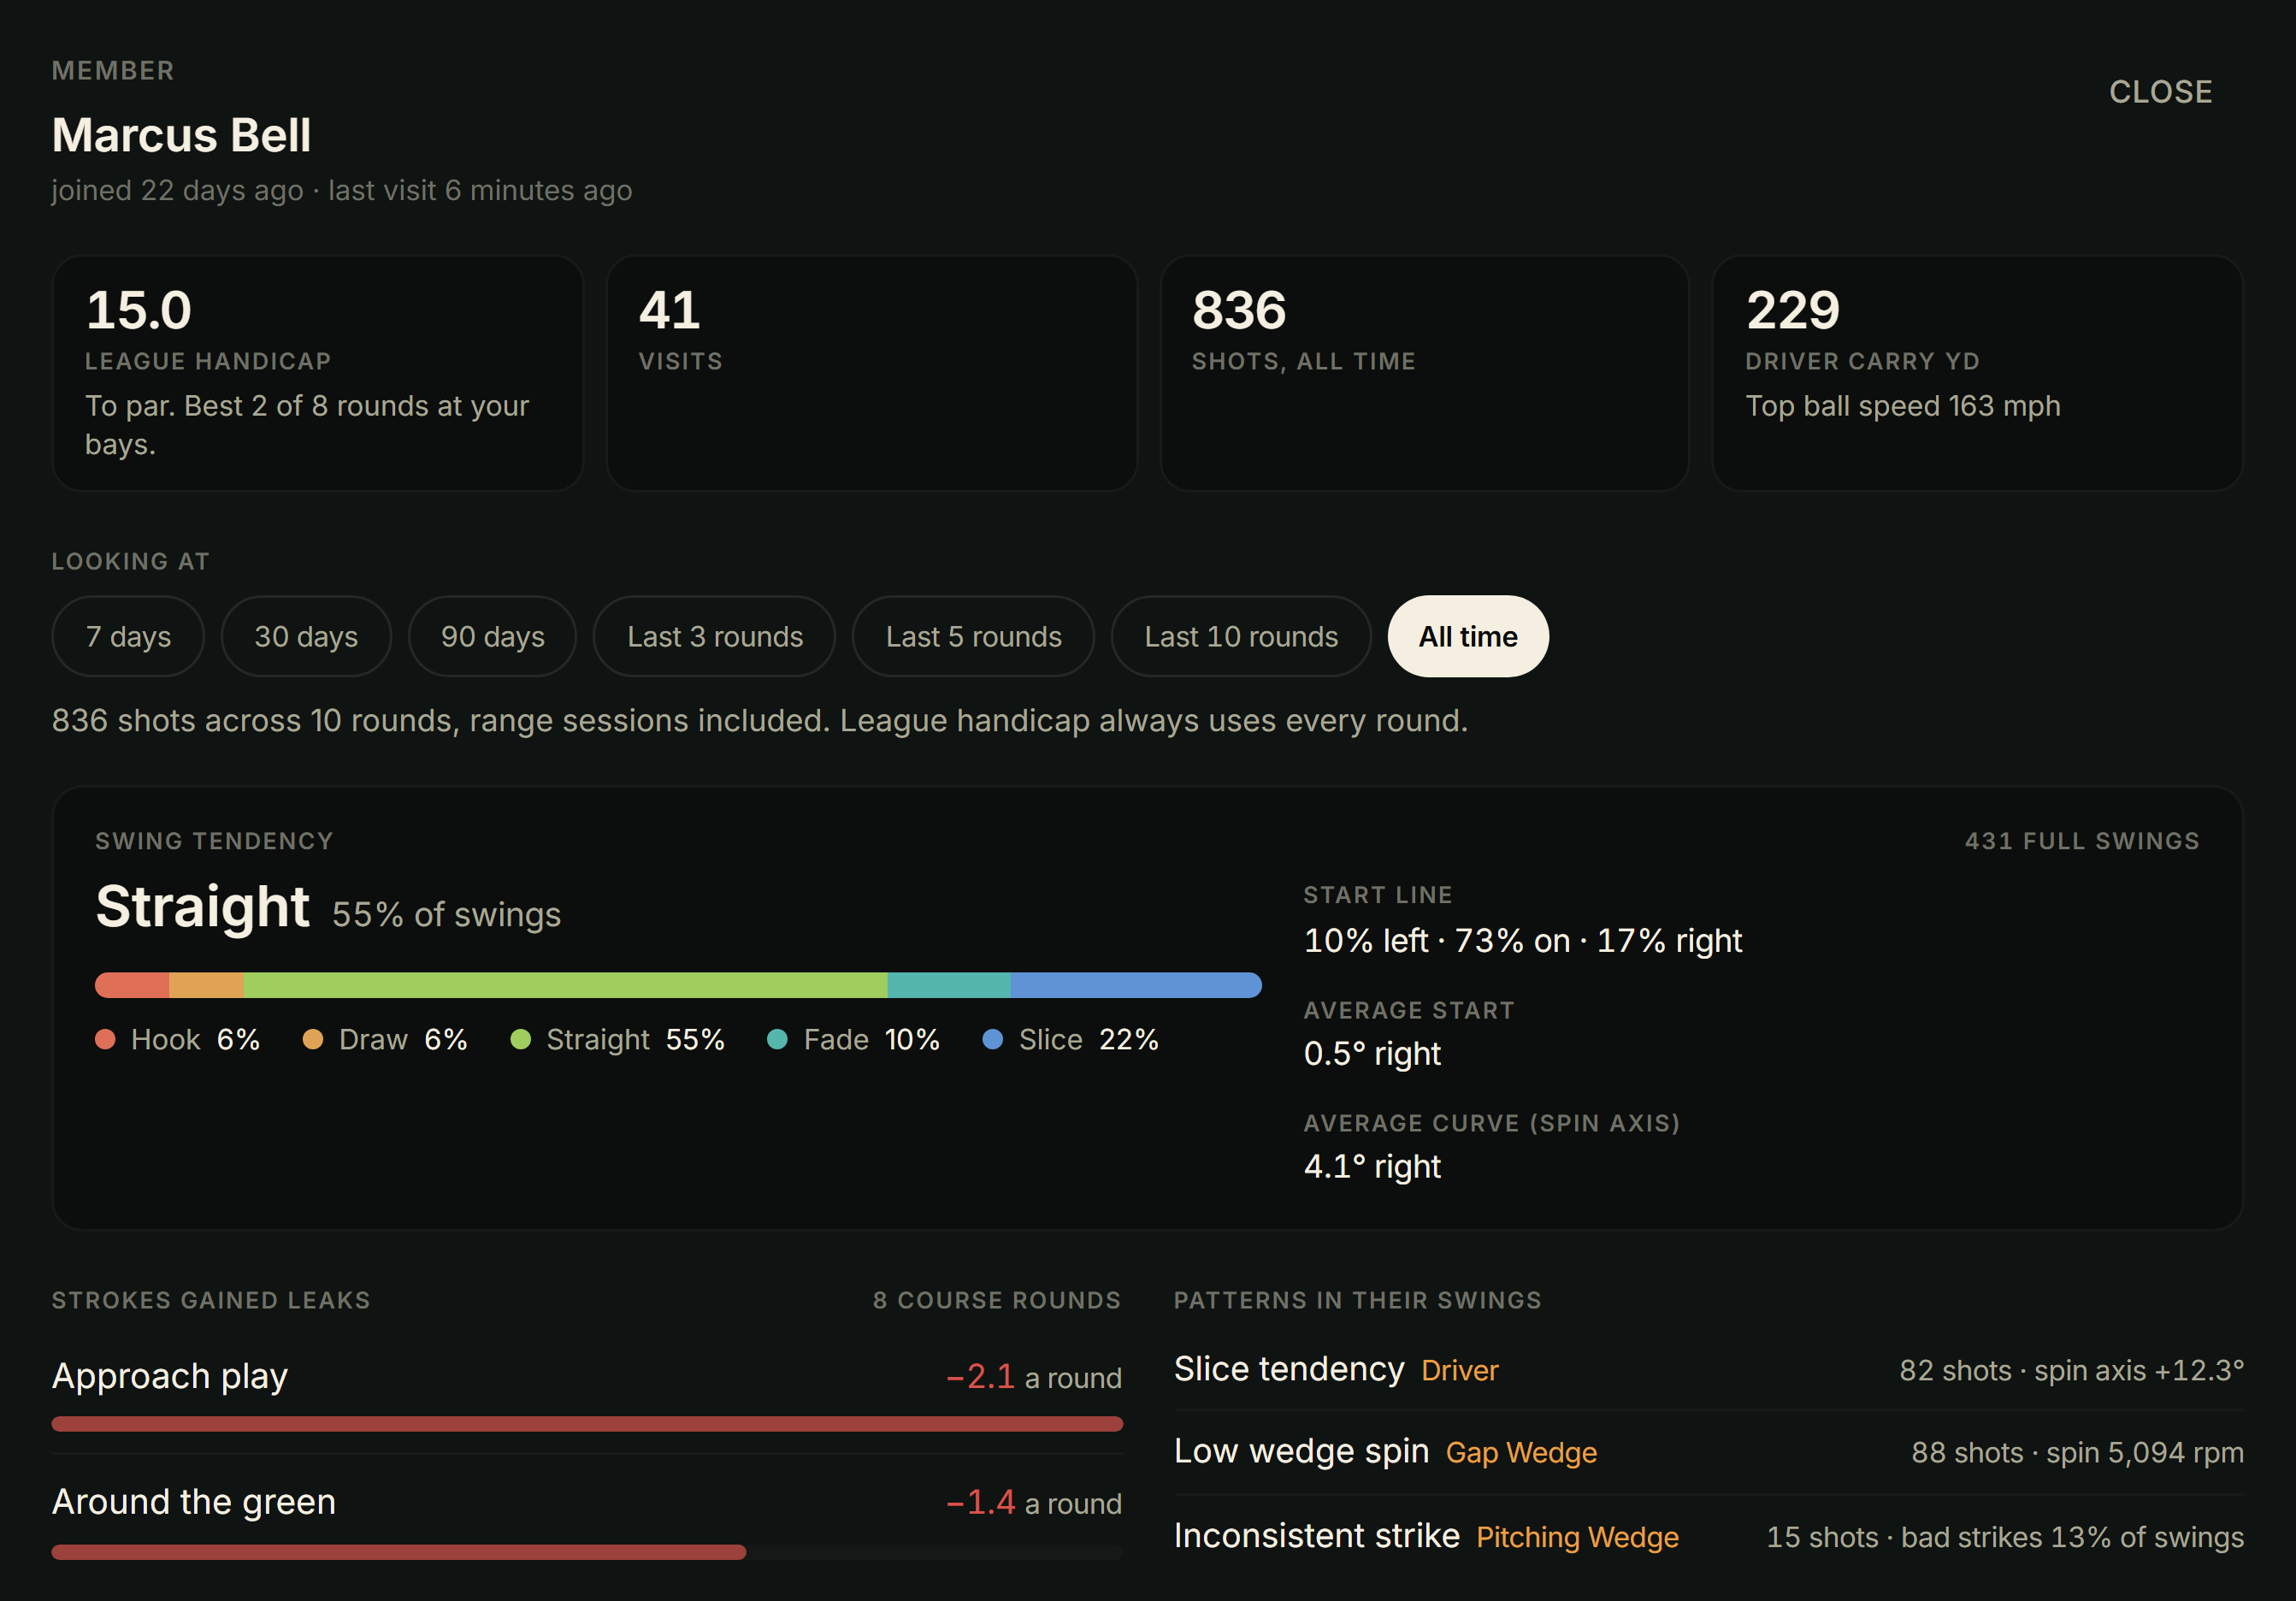Switch to the 30 days range
Viewport: 2296px width, 1601px height.
(306, 636)
